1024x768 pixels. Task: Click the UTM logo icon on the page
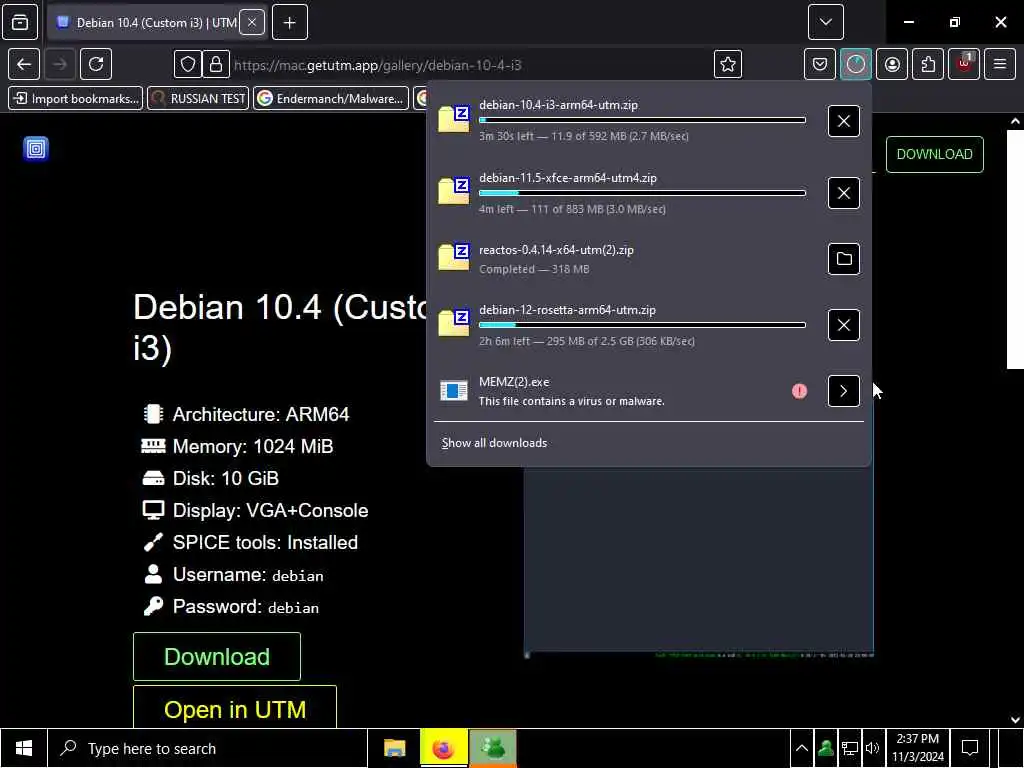tap(36, 148)
